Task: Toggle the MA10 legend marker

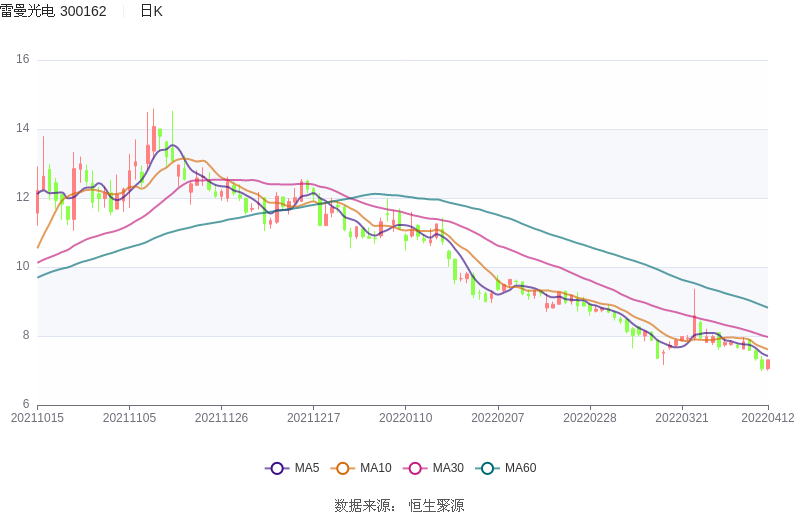Action: (343, 468)
